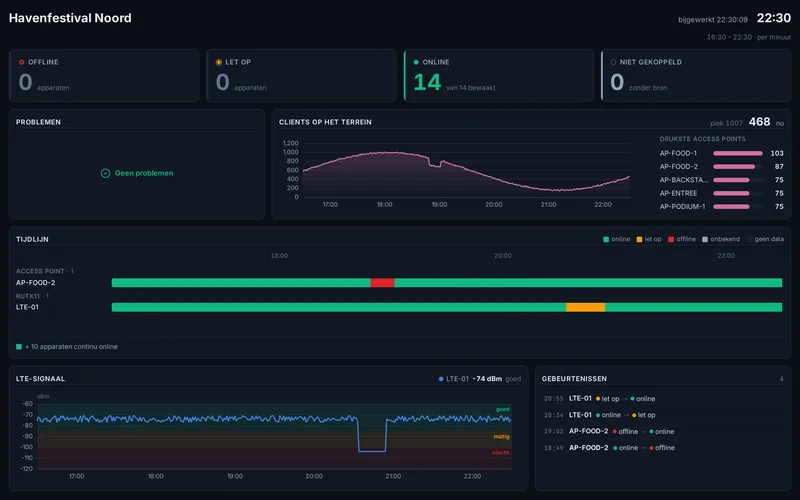This screenshot has width=800, height=500.
Task: Click the ACCESS POINT · 1 group label
Action: coord(45,271)
